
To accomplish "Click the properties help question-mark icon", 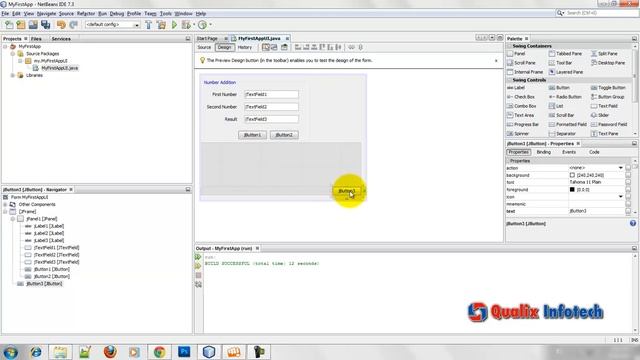I will [633, 223].
